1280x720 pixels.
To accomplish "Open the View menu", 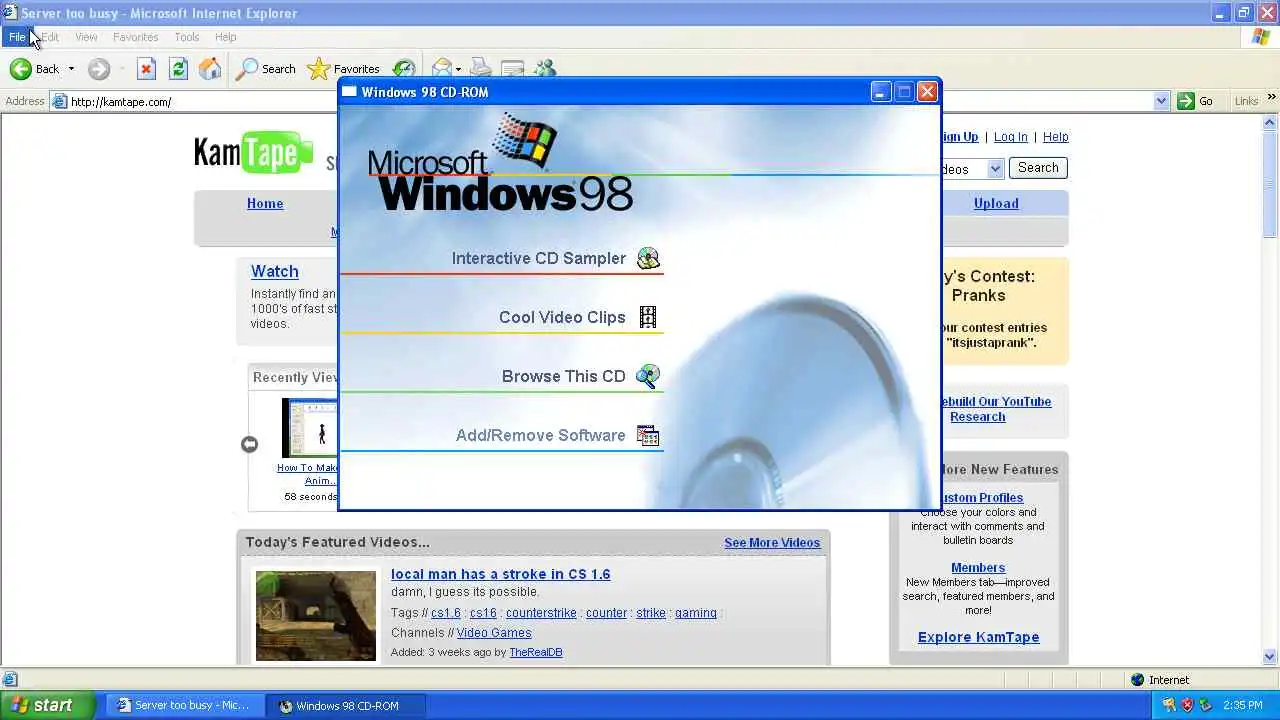I will [86, 37].
